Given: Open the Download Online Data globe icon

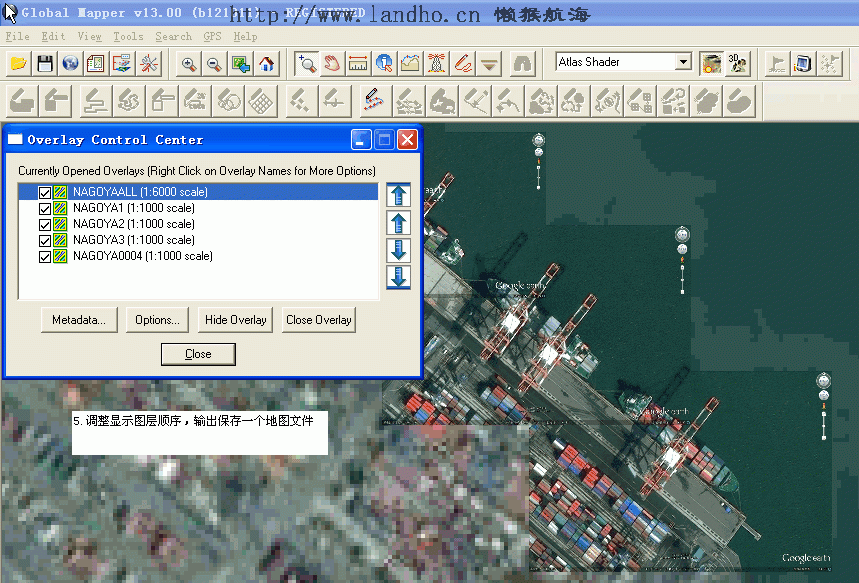Looking at the screenshot, I should [70, 64].
